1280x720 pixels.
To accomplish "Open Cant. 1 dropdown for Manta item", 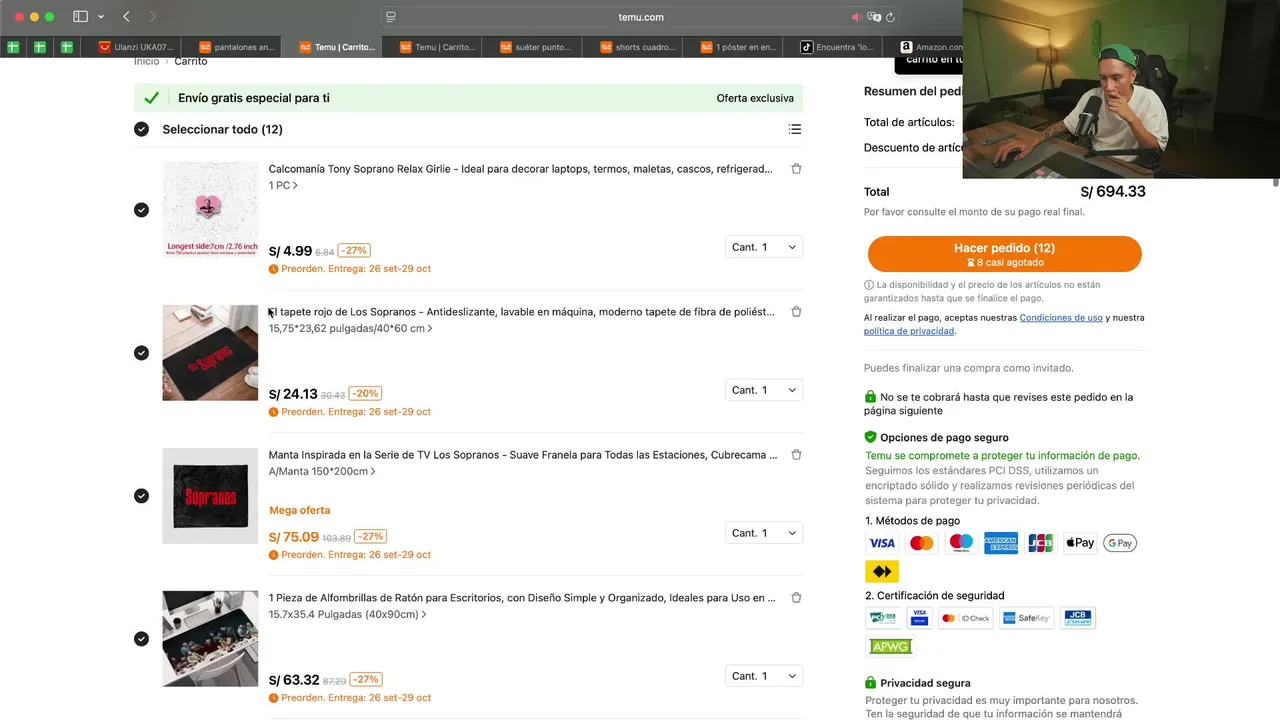I will coord(764,533).
